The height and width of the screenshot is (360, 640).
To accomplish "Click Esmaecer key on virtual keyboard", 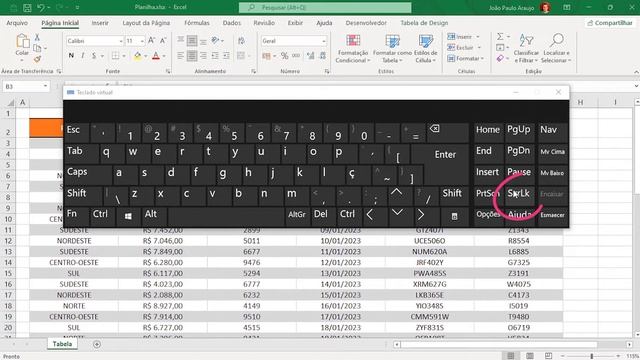I will coord(552,217).
